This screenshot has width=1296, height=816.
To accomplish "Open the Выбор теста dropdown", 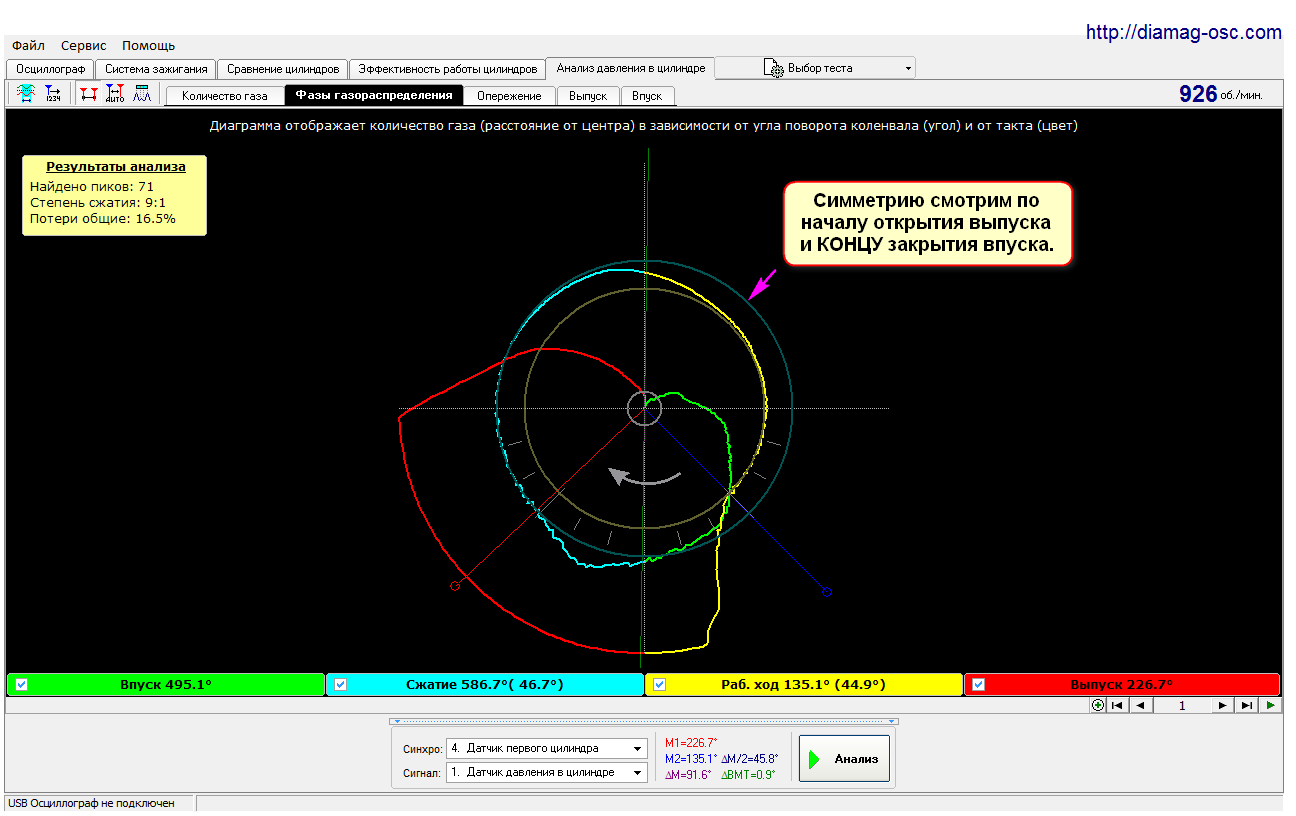I will [908, 68].
